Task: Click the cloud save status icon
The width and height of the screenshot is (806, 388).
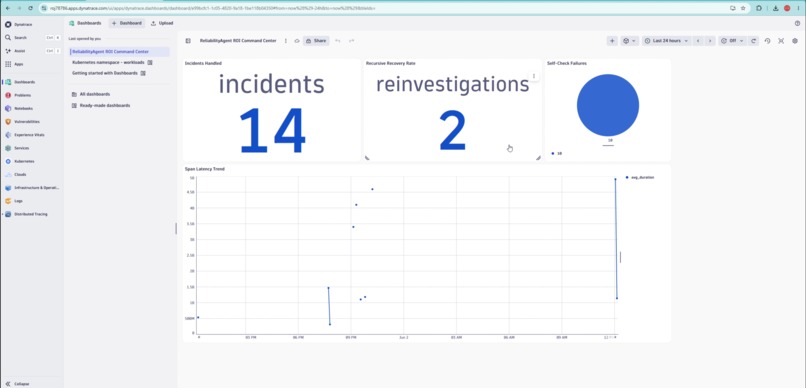Action: pyautogui.click(x=297, y=41)
